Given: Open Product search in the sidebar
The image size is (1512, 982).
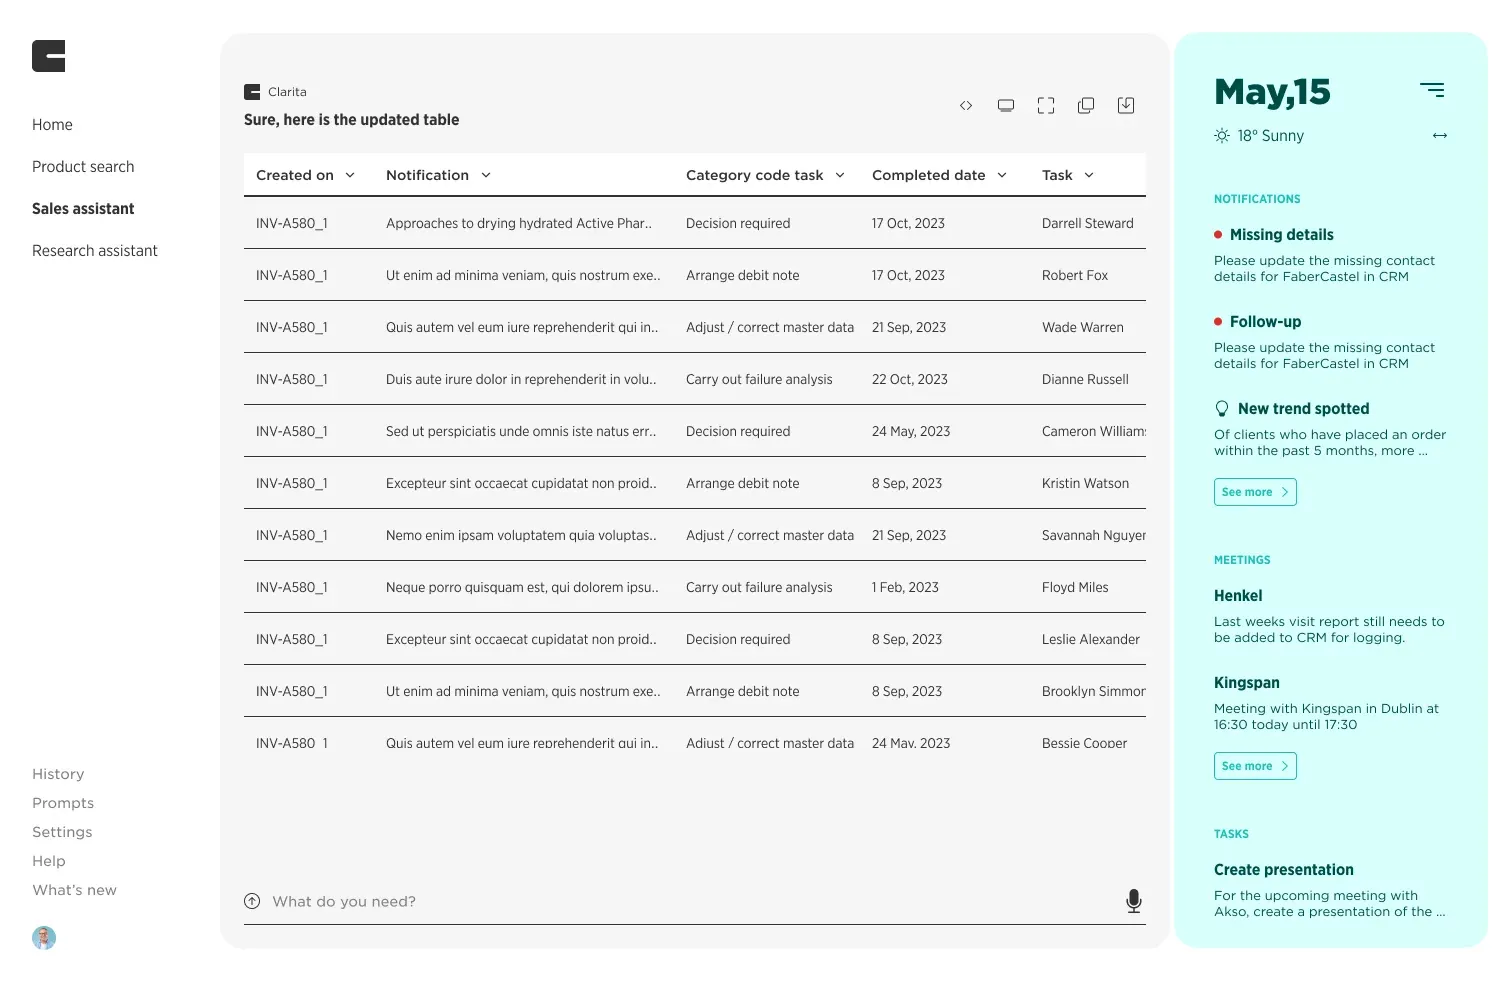Looking at the screenshot, I should [x=83, y=167].
